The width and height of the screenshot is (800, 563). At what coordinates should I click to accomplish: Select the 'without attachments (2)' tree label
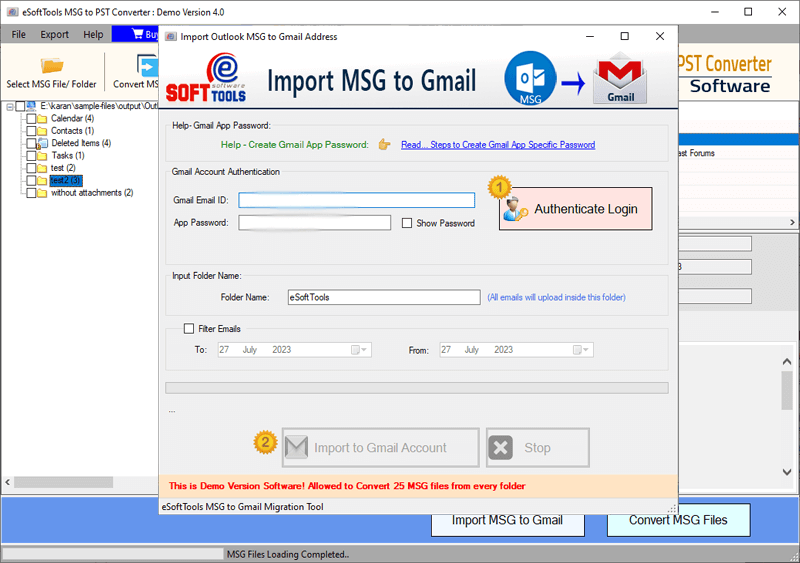click(92, 193)
